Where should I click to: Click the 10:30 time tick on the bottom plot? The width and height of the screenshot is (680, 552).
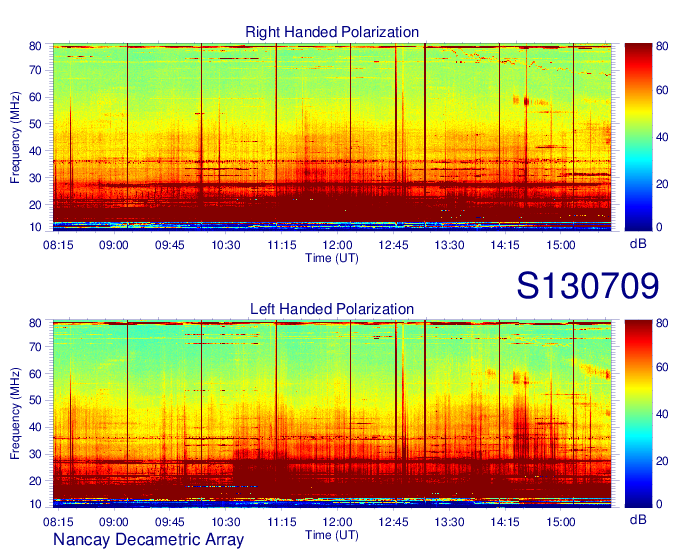coord(226,522)
